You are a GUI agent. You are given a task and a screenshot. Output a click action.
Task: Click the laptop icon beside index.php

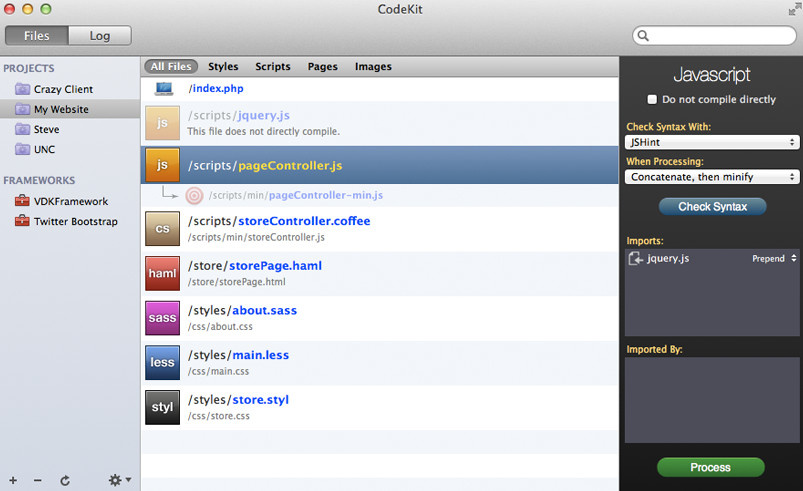click(x=164, y=89)
